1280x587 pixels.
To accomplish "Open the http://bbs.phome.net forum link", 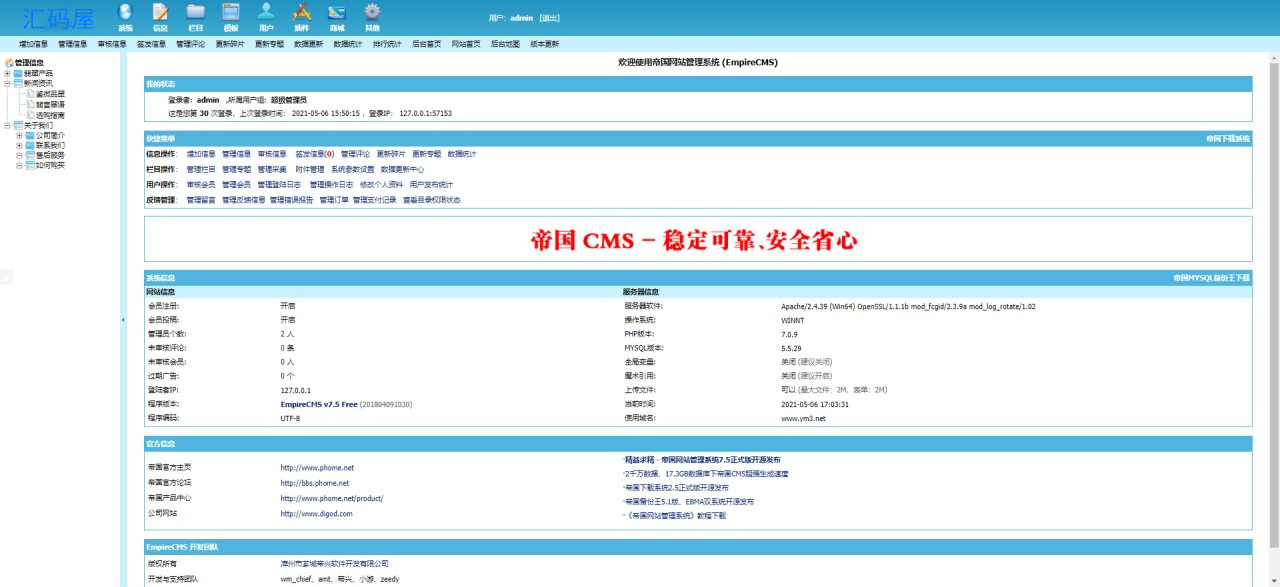I will point(314,483).
